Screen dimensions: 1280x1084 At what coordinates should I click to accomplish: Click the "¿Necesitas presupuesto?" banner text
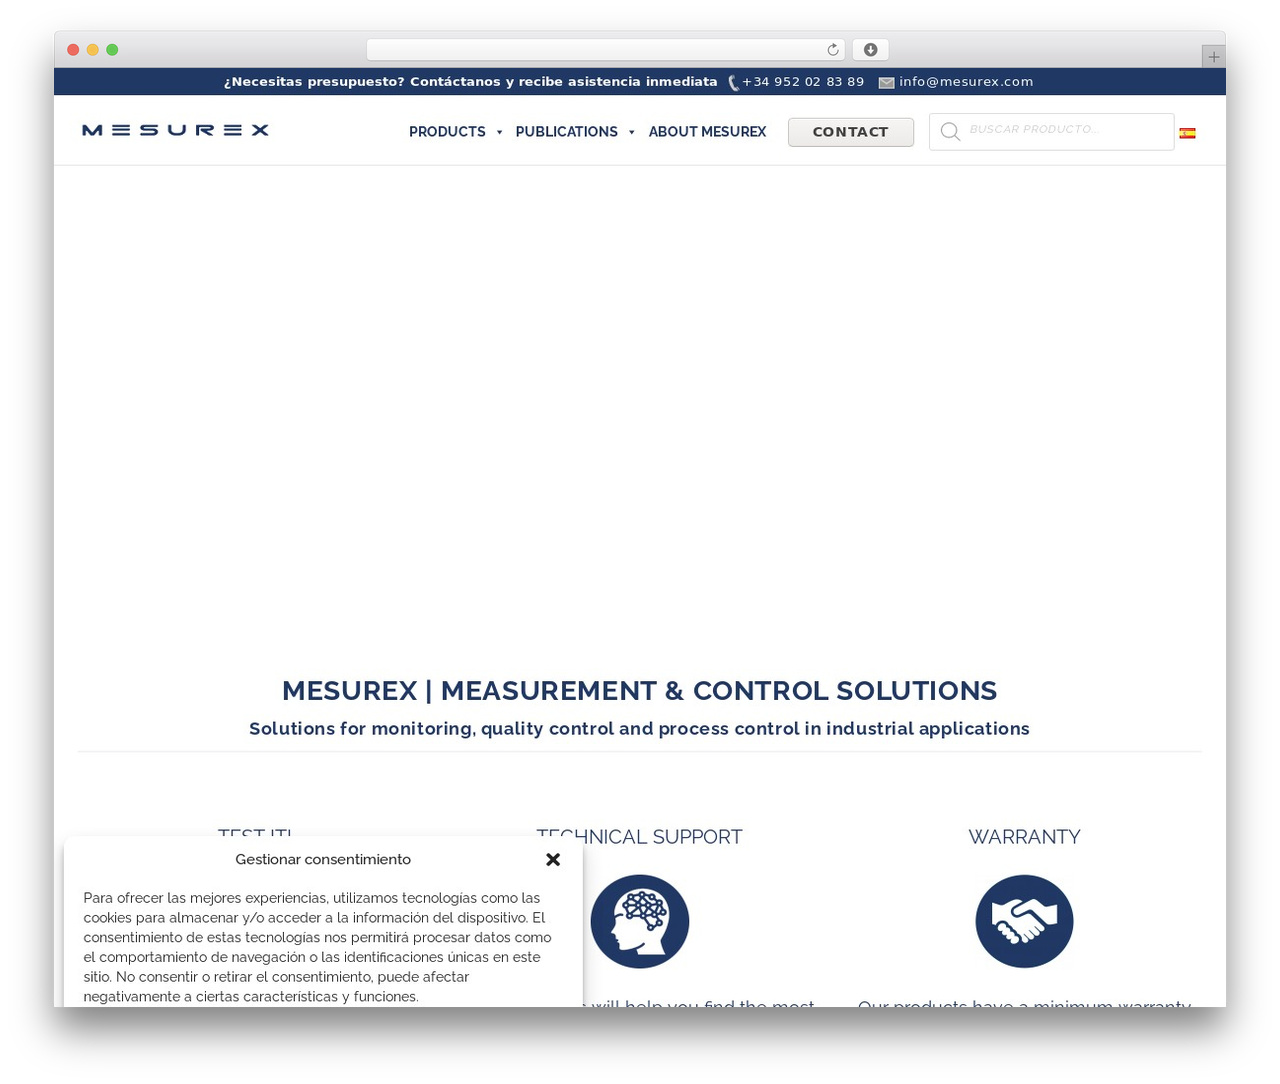click(x=471, y=82)
